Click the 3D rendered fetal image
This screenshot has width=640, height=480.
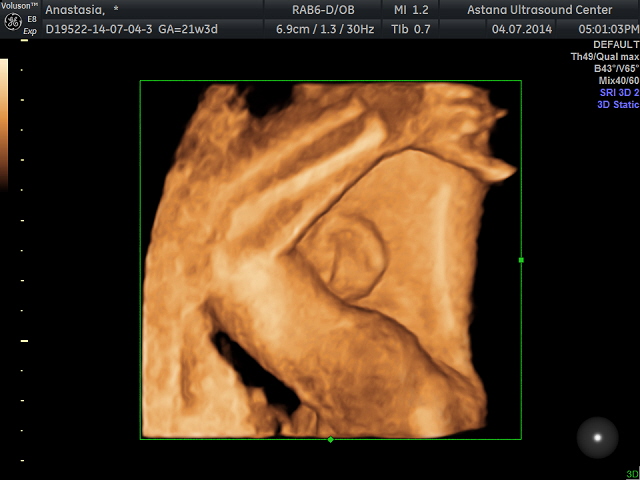coord(330,260)
